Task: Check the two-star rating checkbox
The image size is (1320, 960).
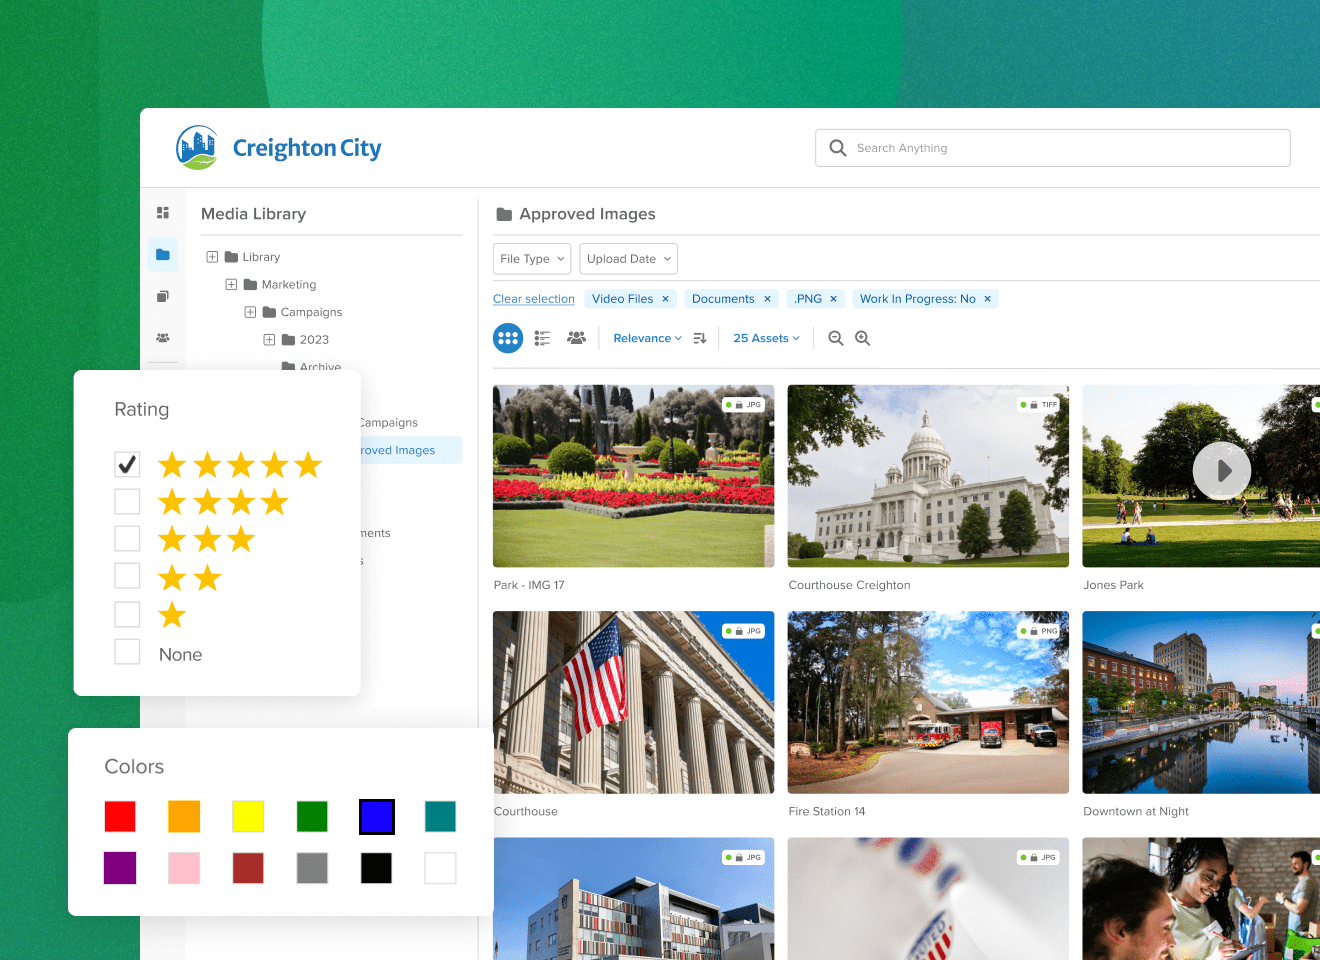Action: (x=127, y=576)
